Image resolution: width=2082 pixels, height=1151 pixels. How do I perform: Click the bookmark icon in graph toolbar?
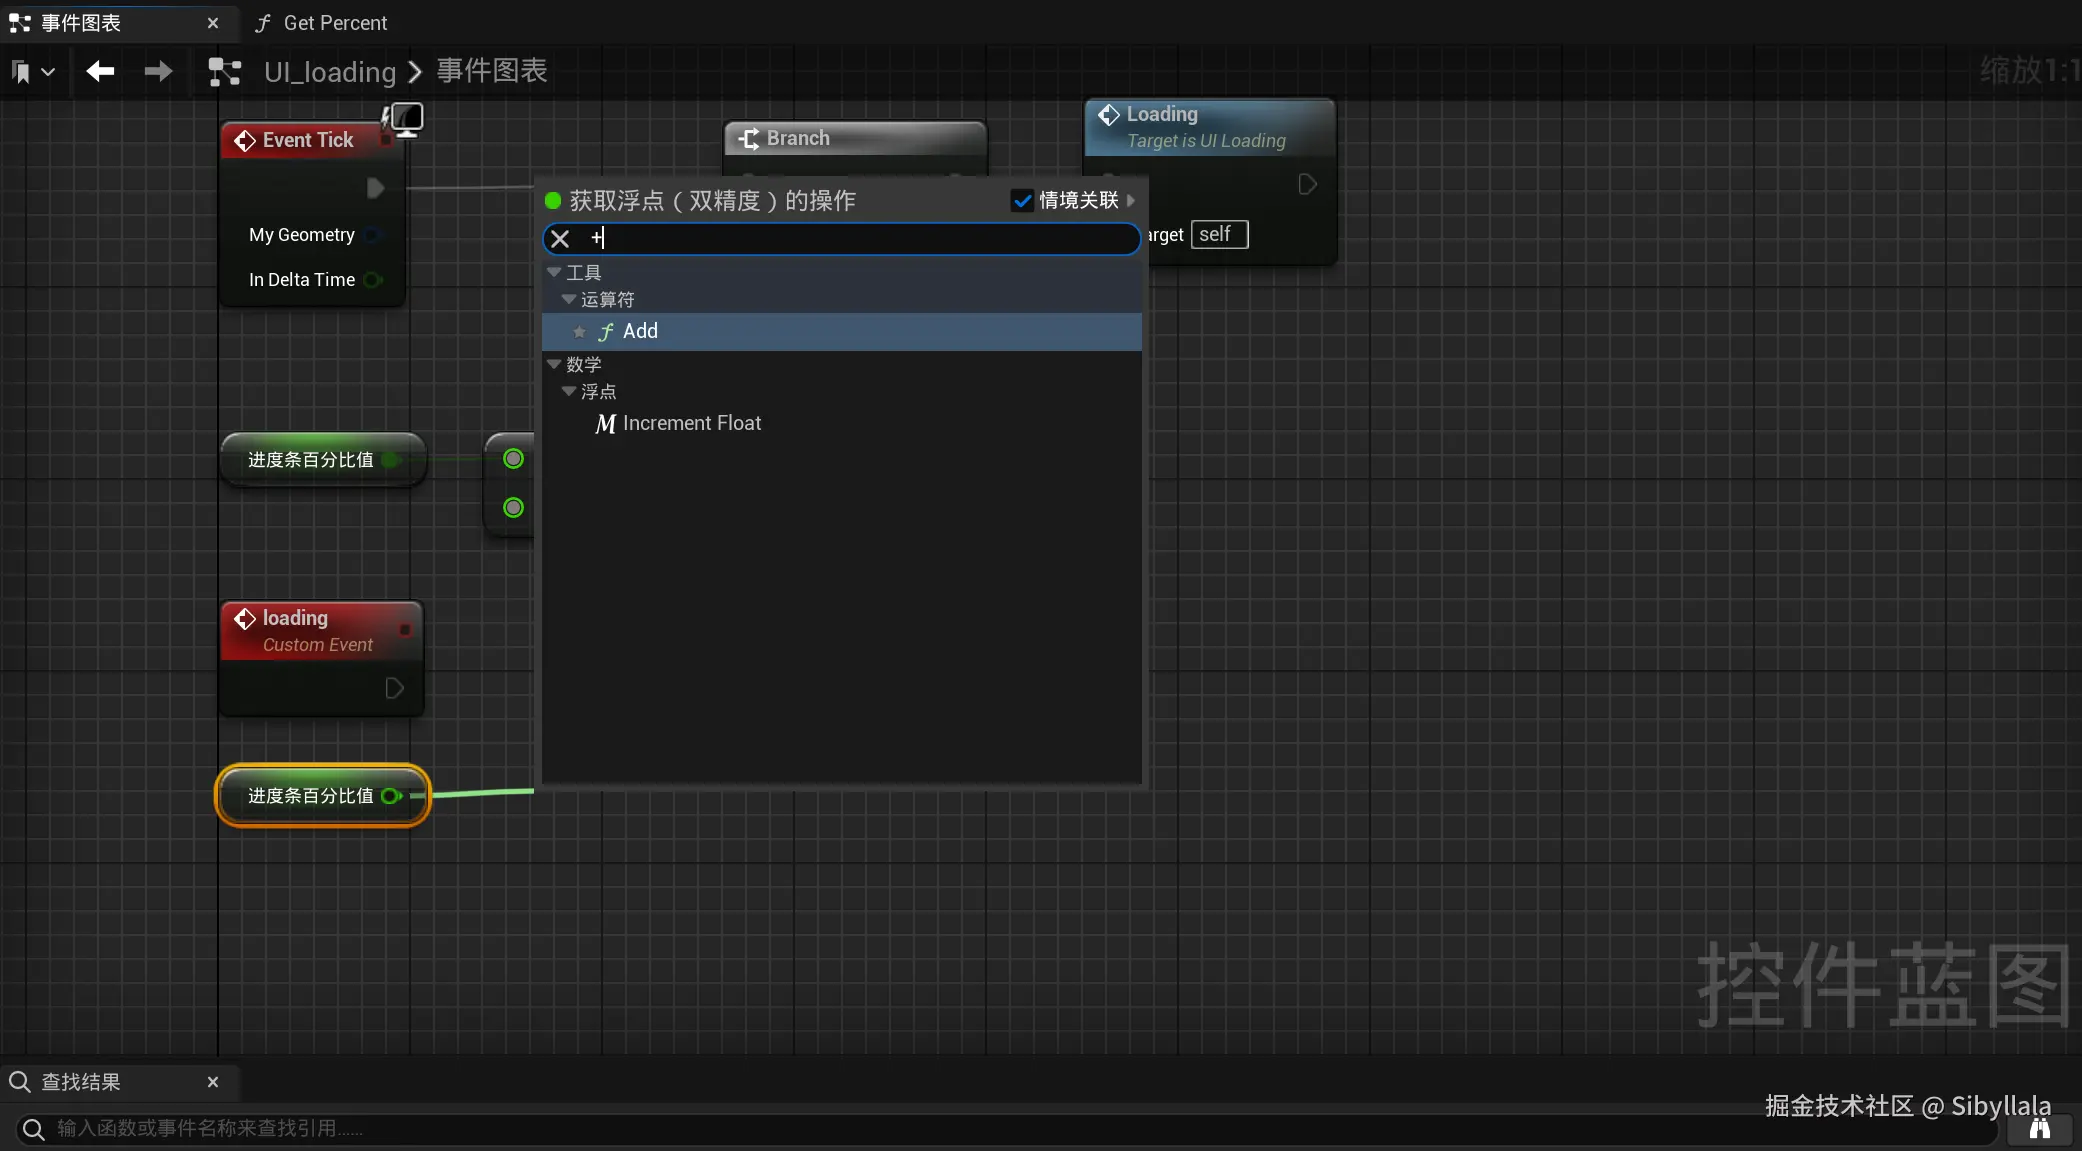(21, 72)
